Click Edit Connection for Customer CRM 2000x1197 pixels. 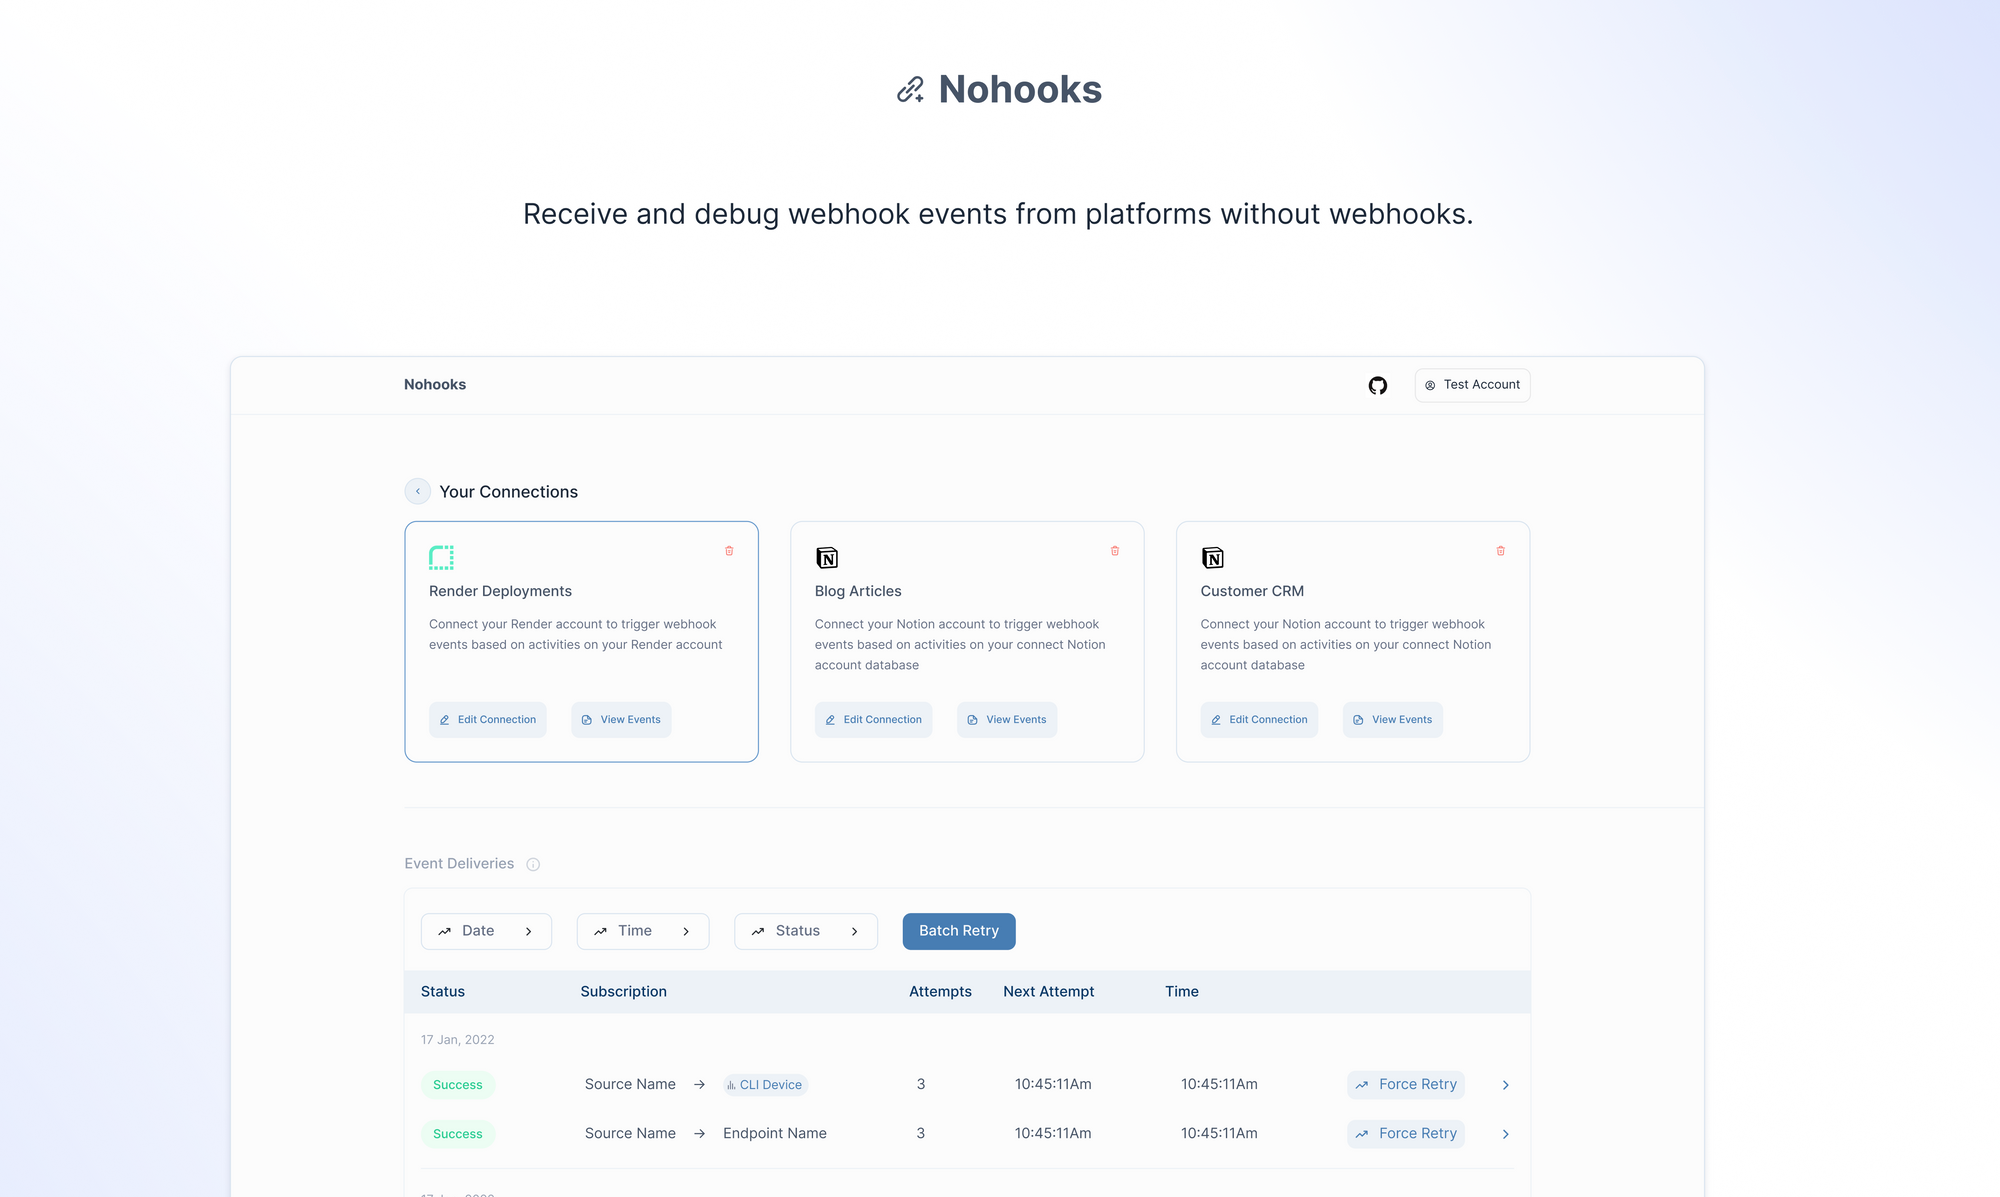point(1258,718)
